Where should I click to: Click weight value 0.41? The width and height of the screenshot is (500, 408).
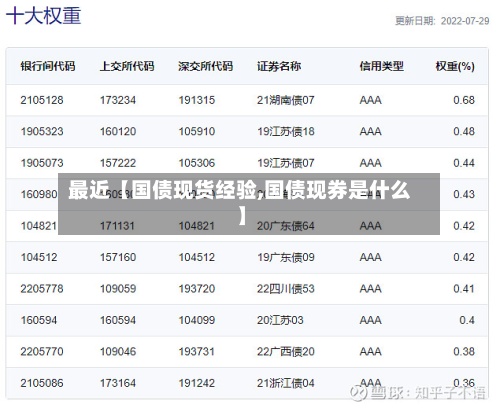click(x=464, y=289)
